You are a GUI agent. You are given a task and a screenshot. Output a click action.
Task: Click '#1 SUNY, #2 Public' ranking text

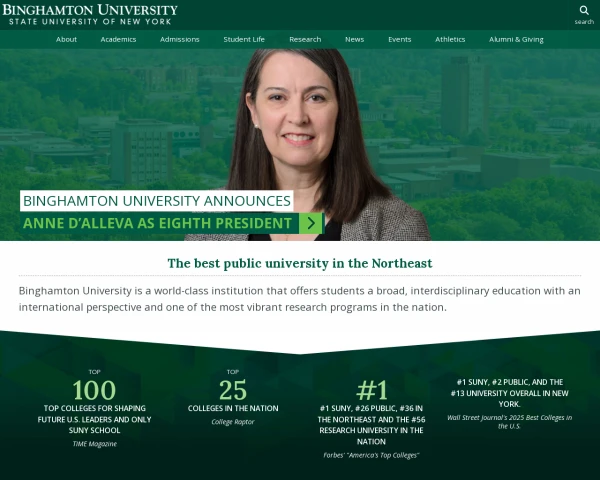point(509,393)
